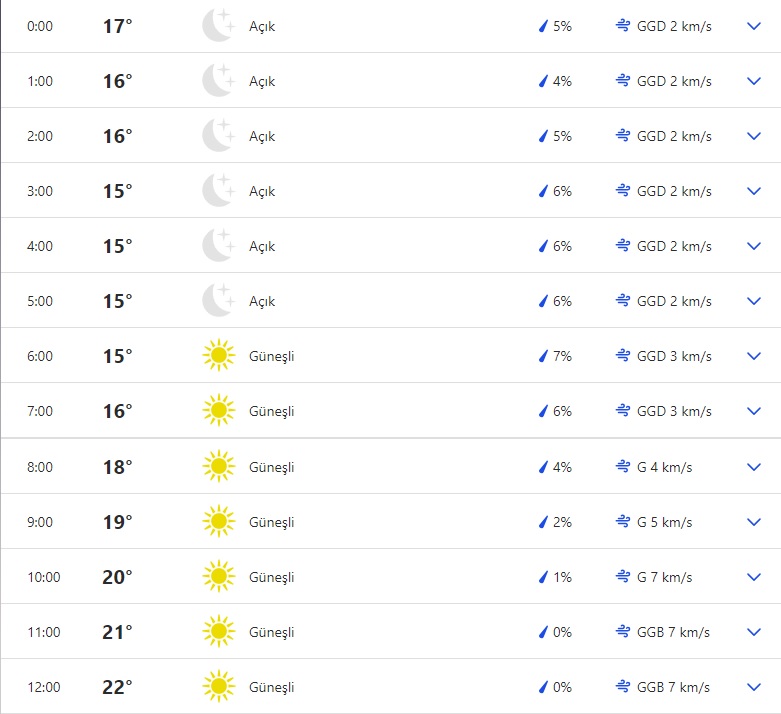Click the G 4 km/s wind text

pyautogui.click(x=664, y=467)
